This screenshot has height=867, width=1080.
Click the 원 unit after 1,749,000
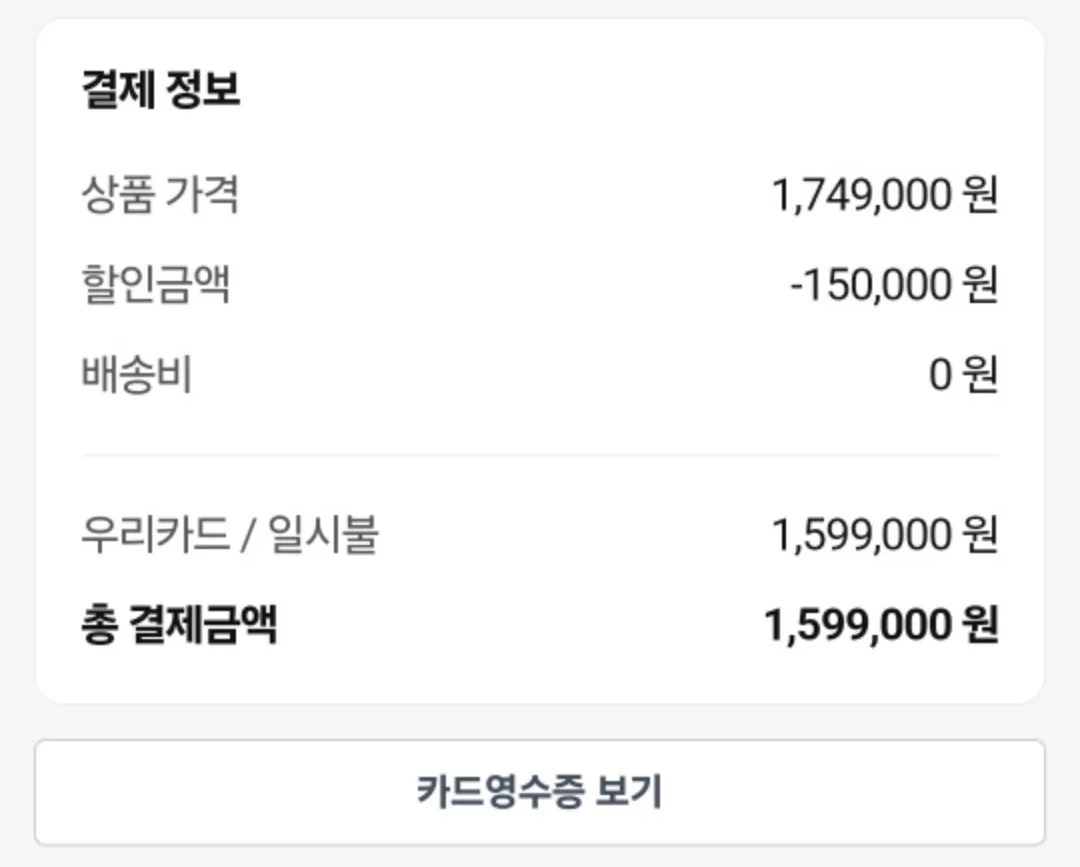(980, 194)
